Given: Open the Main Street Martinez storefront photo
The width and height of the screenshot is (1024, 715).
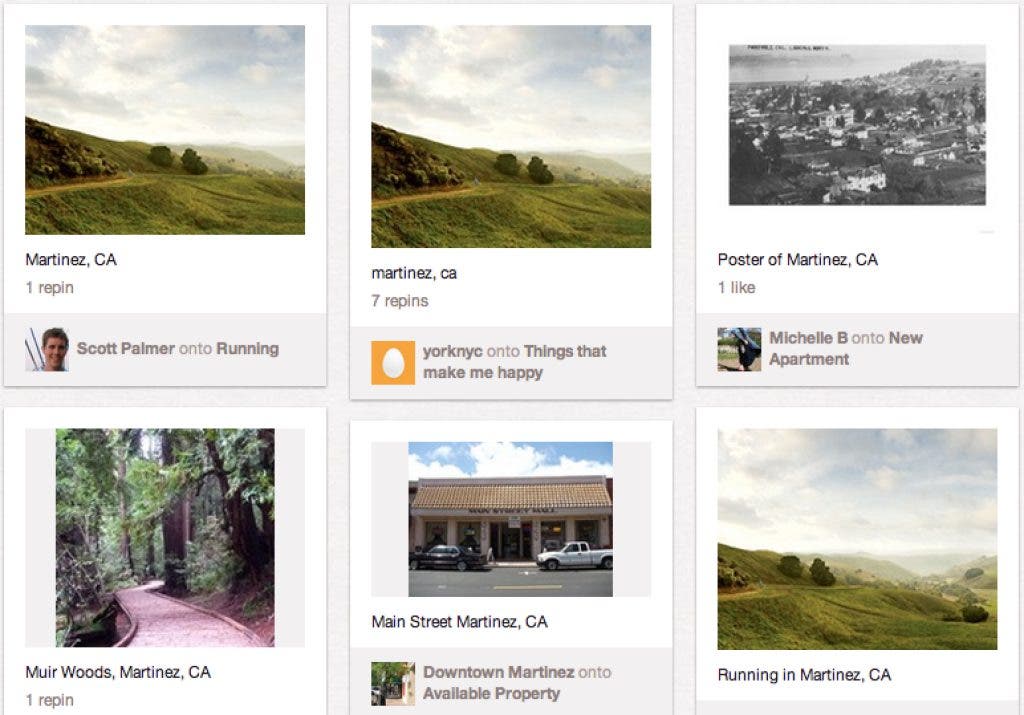Looking at the screenshot, I should point(511,519).
